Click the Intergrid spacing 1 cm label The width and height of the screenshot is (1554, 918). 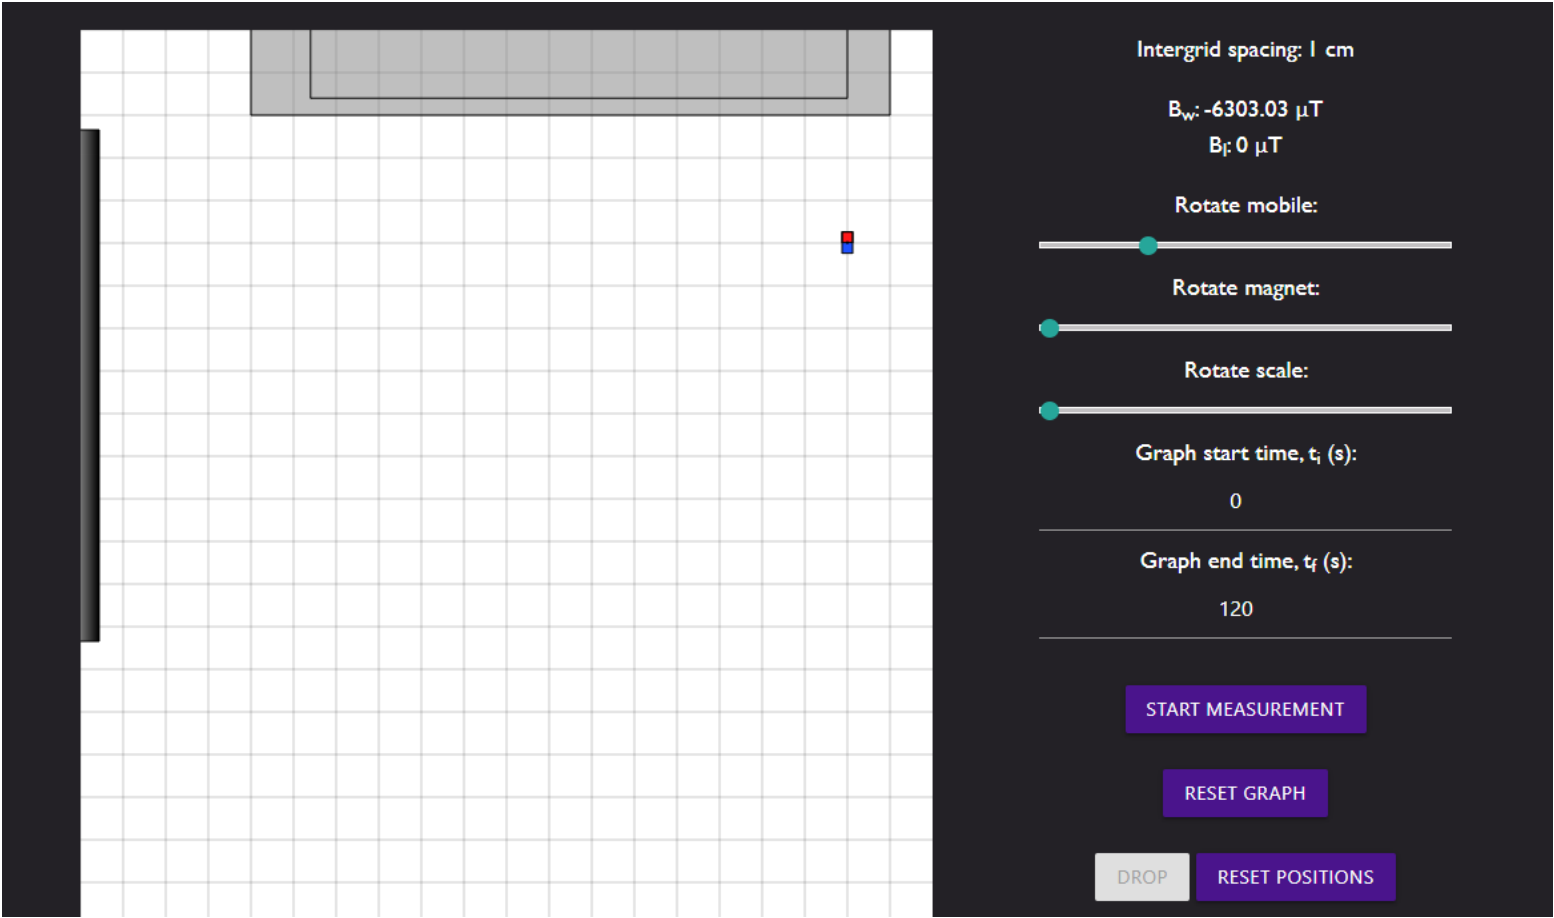point(1245,50)
